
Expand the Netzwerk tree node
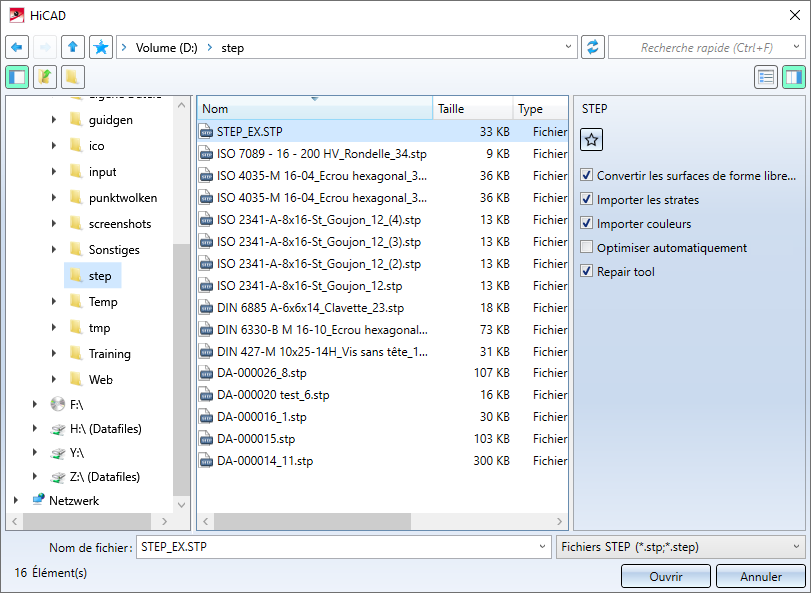tap(16, 500)
